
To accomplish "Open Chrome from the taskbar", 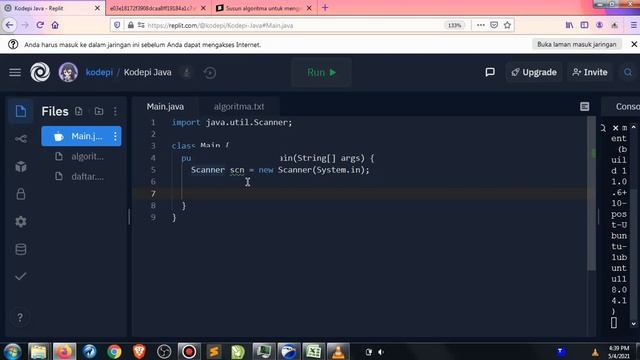I will (114, 351).
